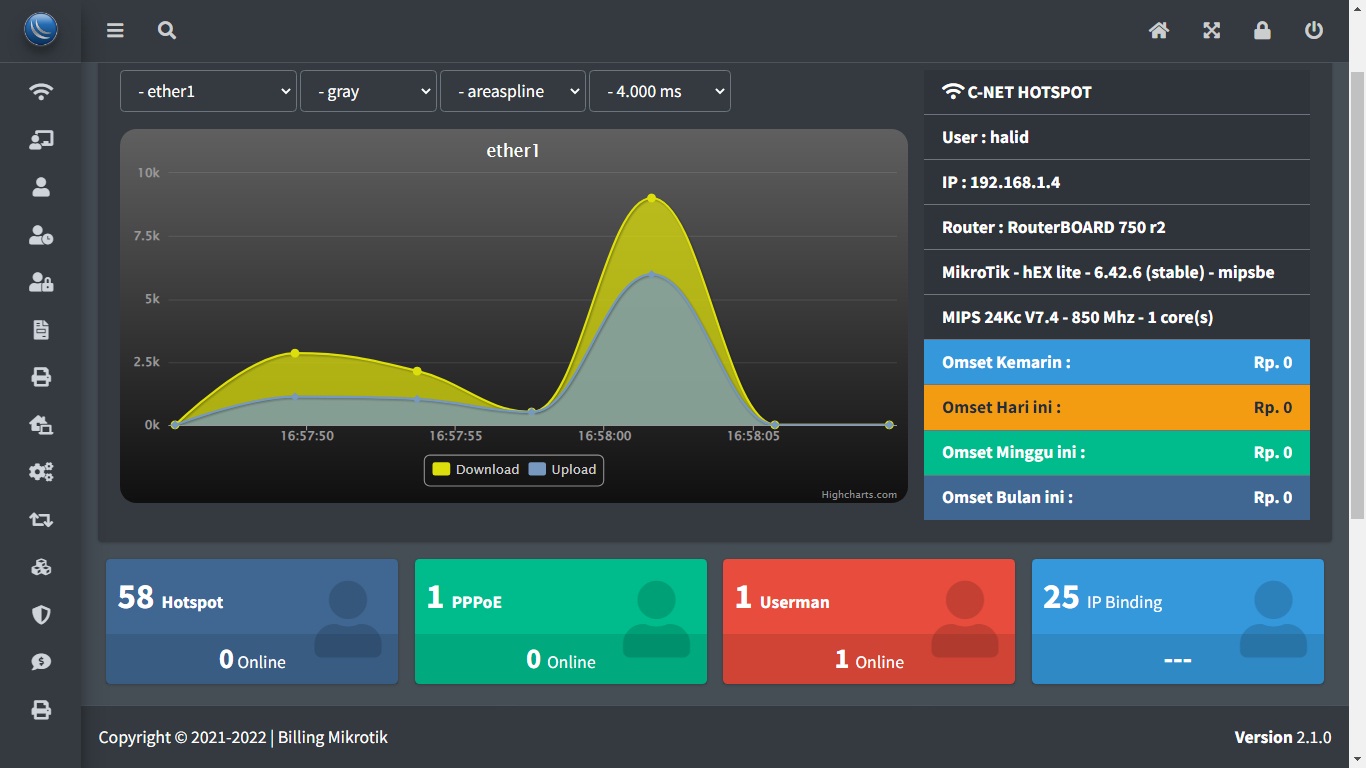Click the shield icon in the sidebar
Image resolution: width=1366 pixels, height=768 pixels.
(41, 614)
